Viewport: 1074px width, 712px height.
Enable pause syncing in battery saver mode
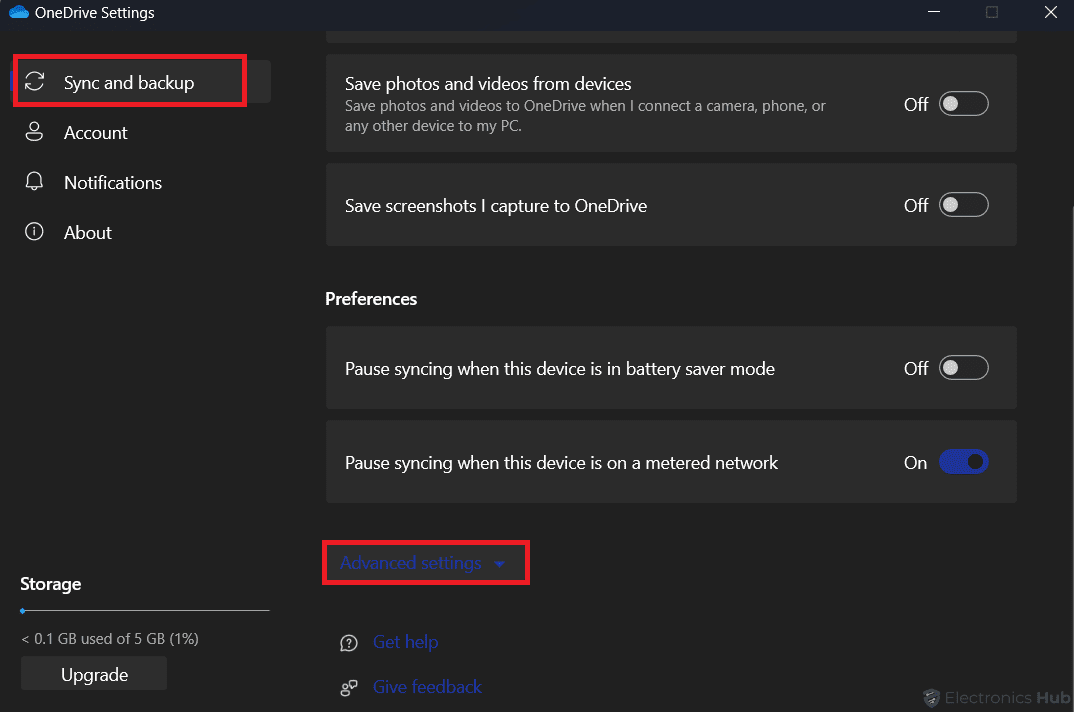pyautogui.click(x=963, y=367)
